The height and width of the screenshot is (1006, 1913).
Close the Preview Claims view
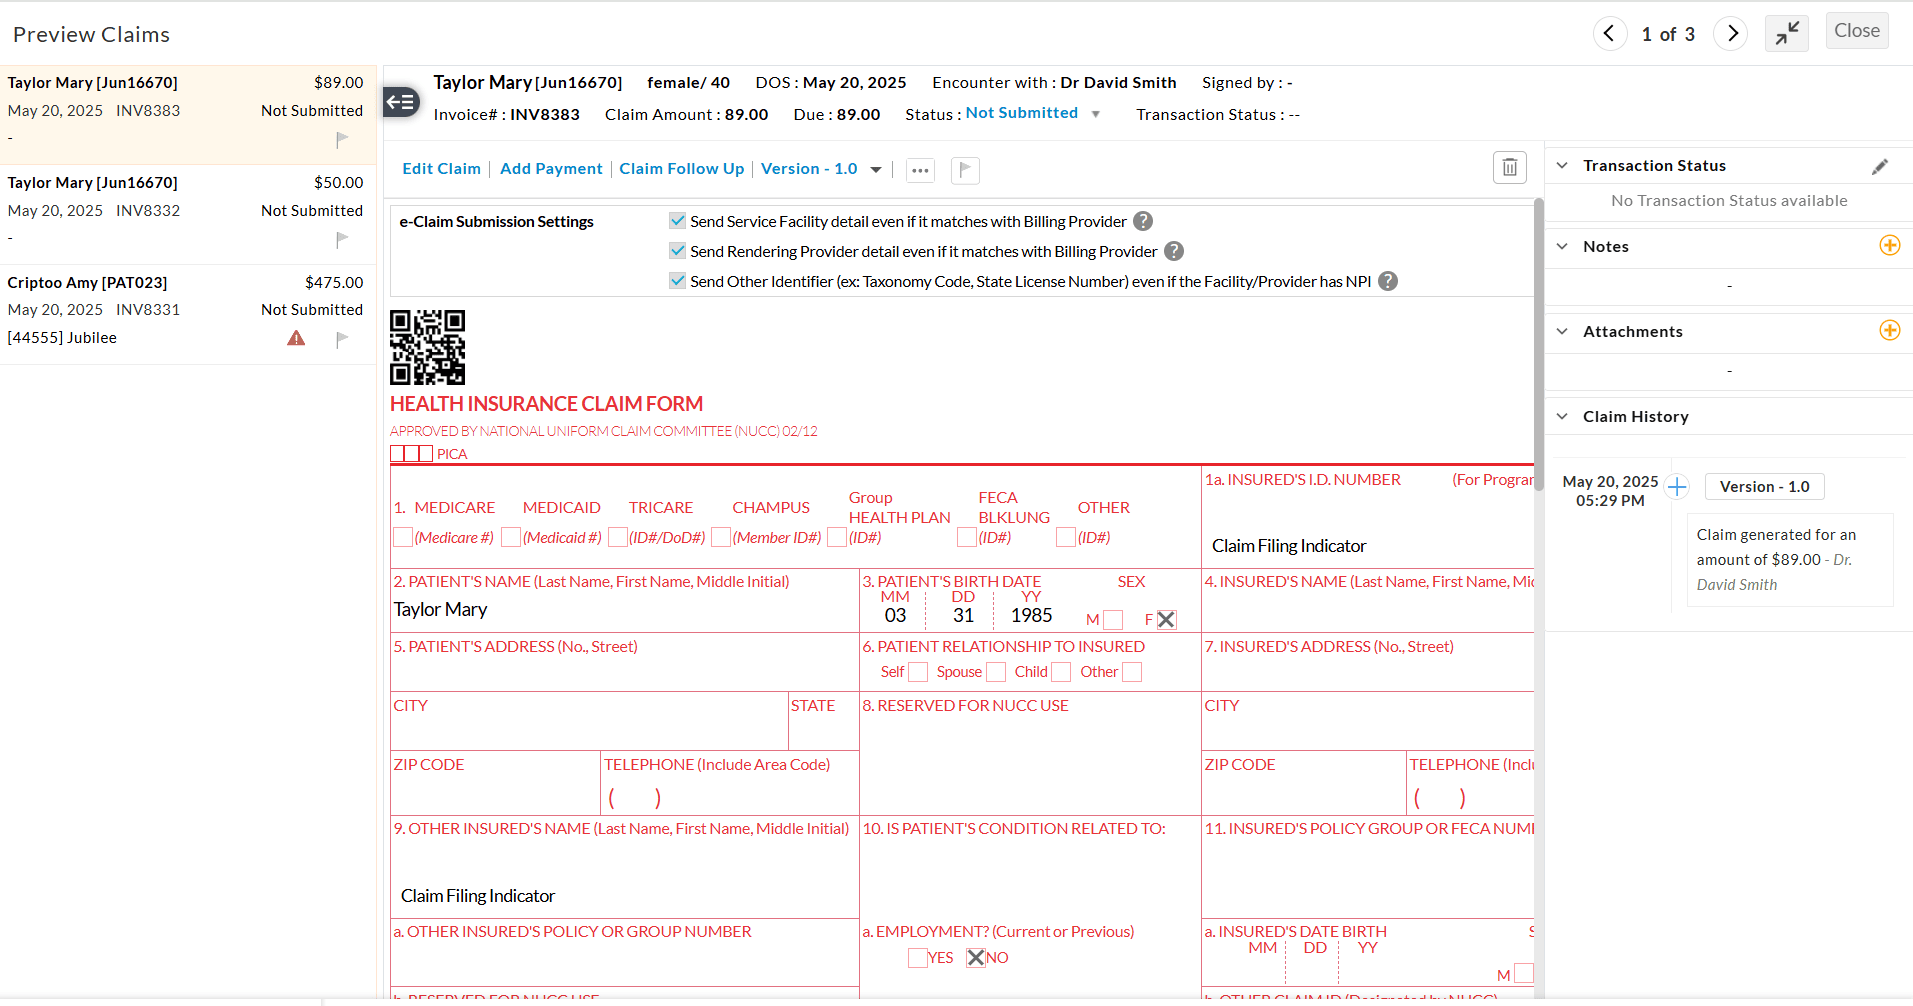[x=1856, y=30]
